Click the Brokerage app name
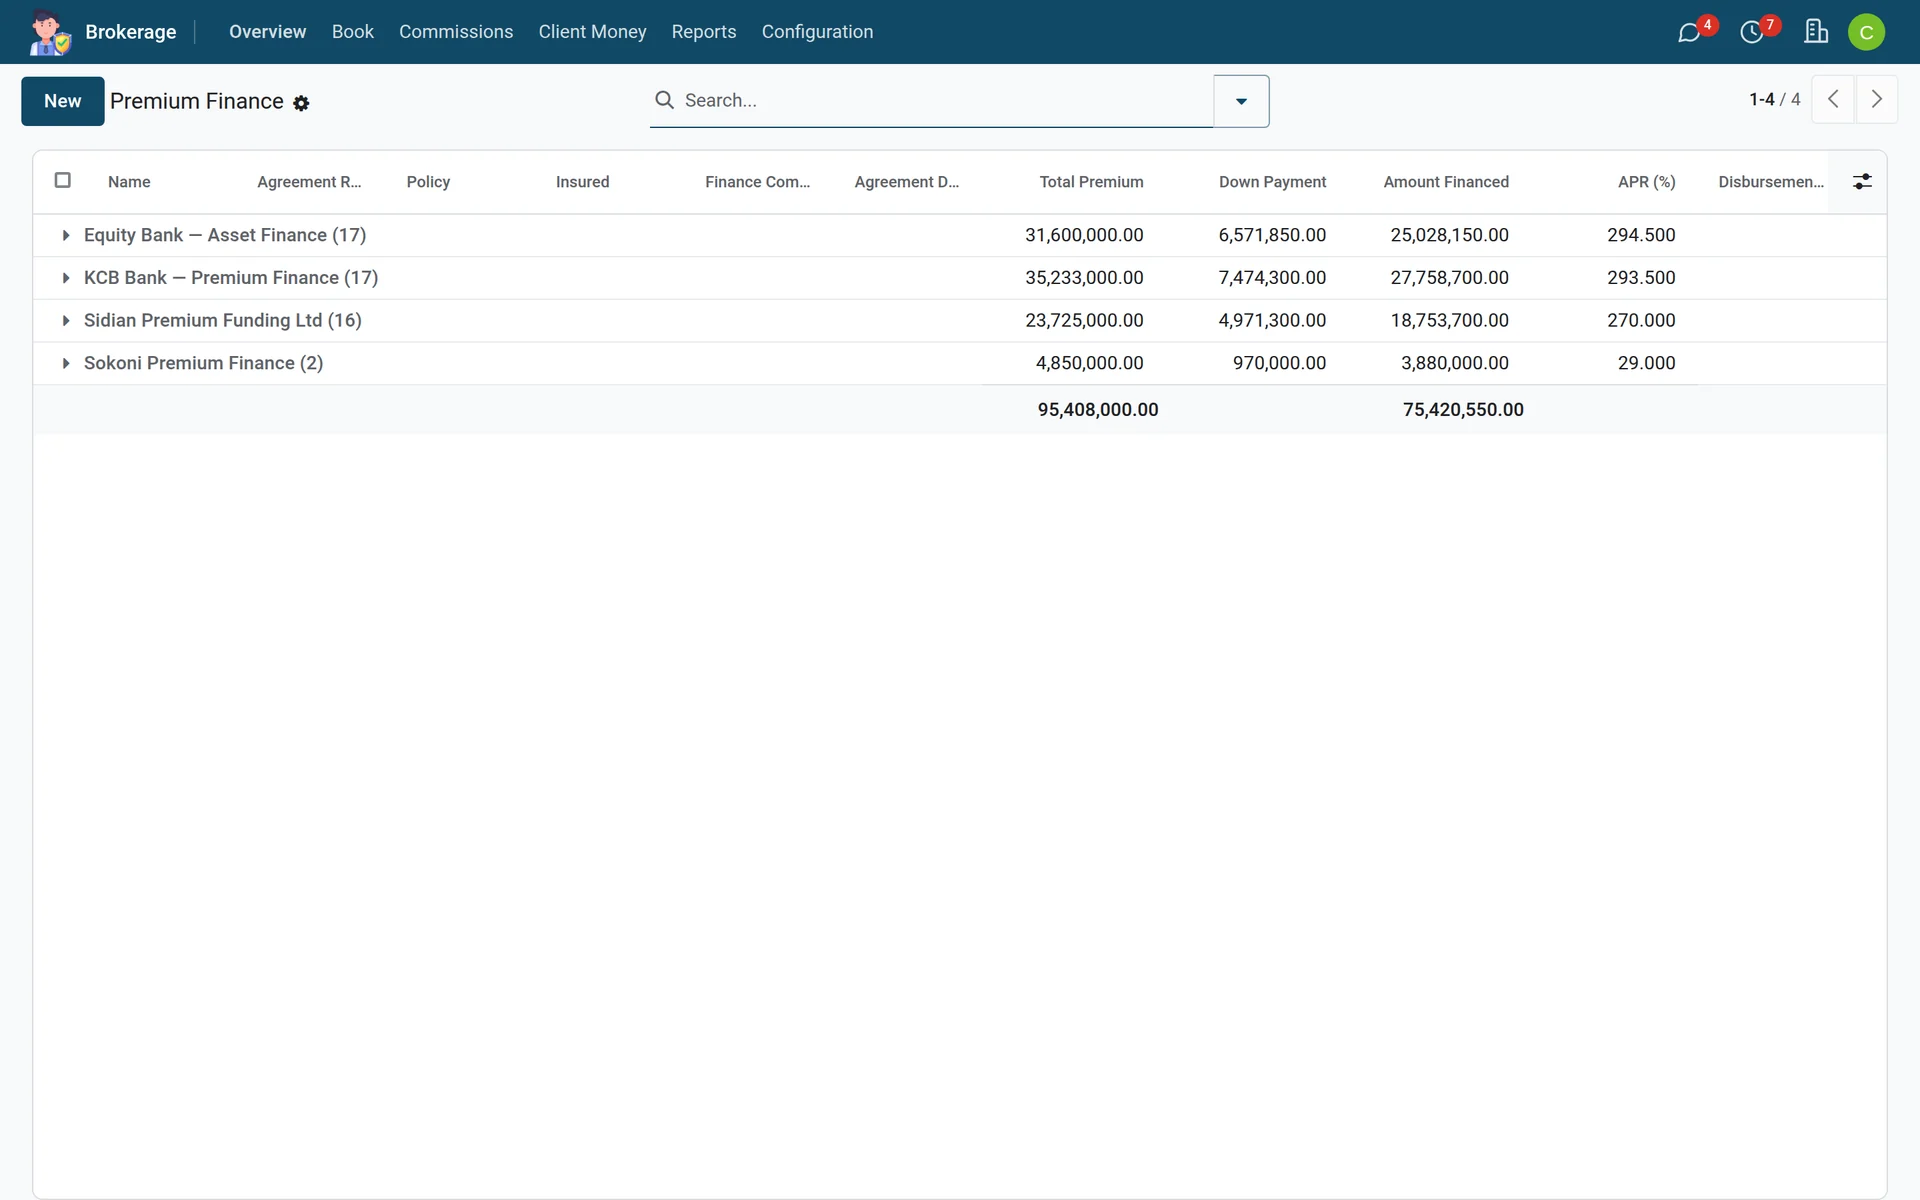 coord(131,32)
